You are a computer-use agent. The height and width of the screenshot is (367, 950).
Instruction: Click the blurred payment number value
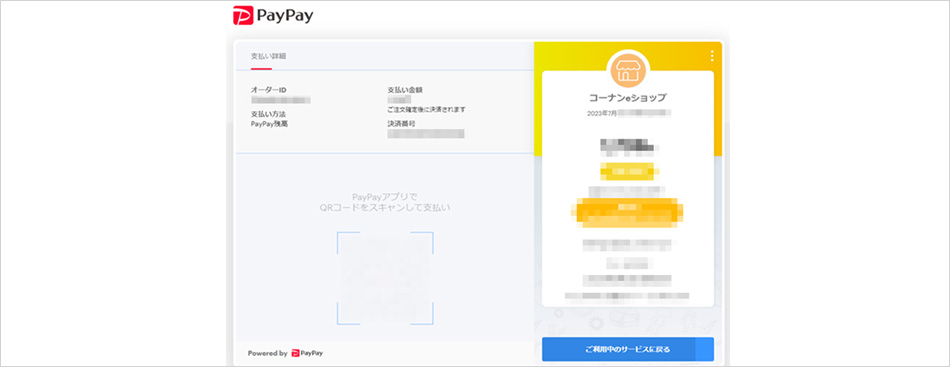tap(426, 134)
